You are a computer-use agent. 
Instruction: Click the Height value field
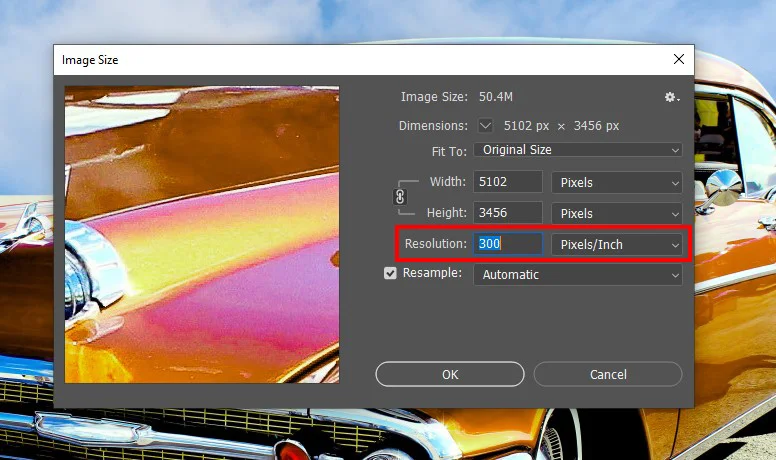(507, 213)
